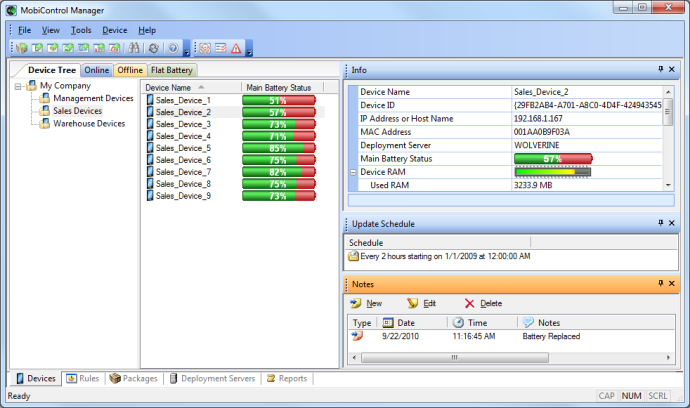Open the Help menu
The image size is (690, 408).
147,30
